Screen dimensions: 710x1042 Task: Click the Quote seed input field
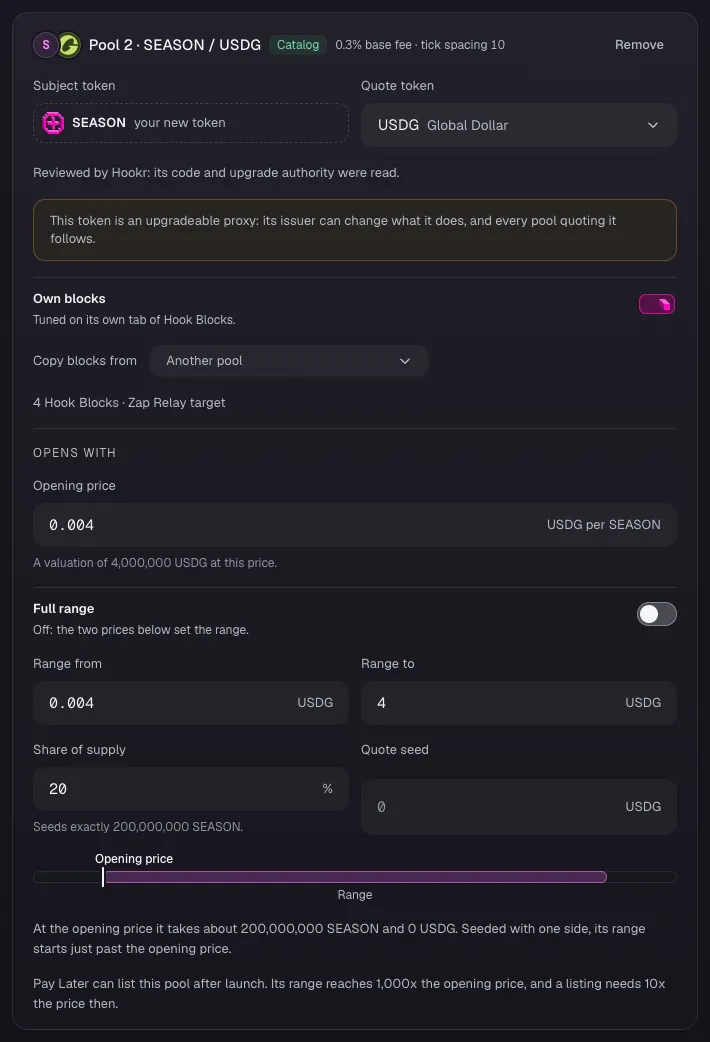pos(519,807)
